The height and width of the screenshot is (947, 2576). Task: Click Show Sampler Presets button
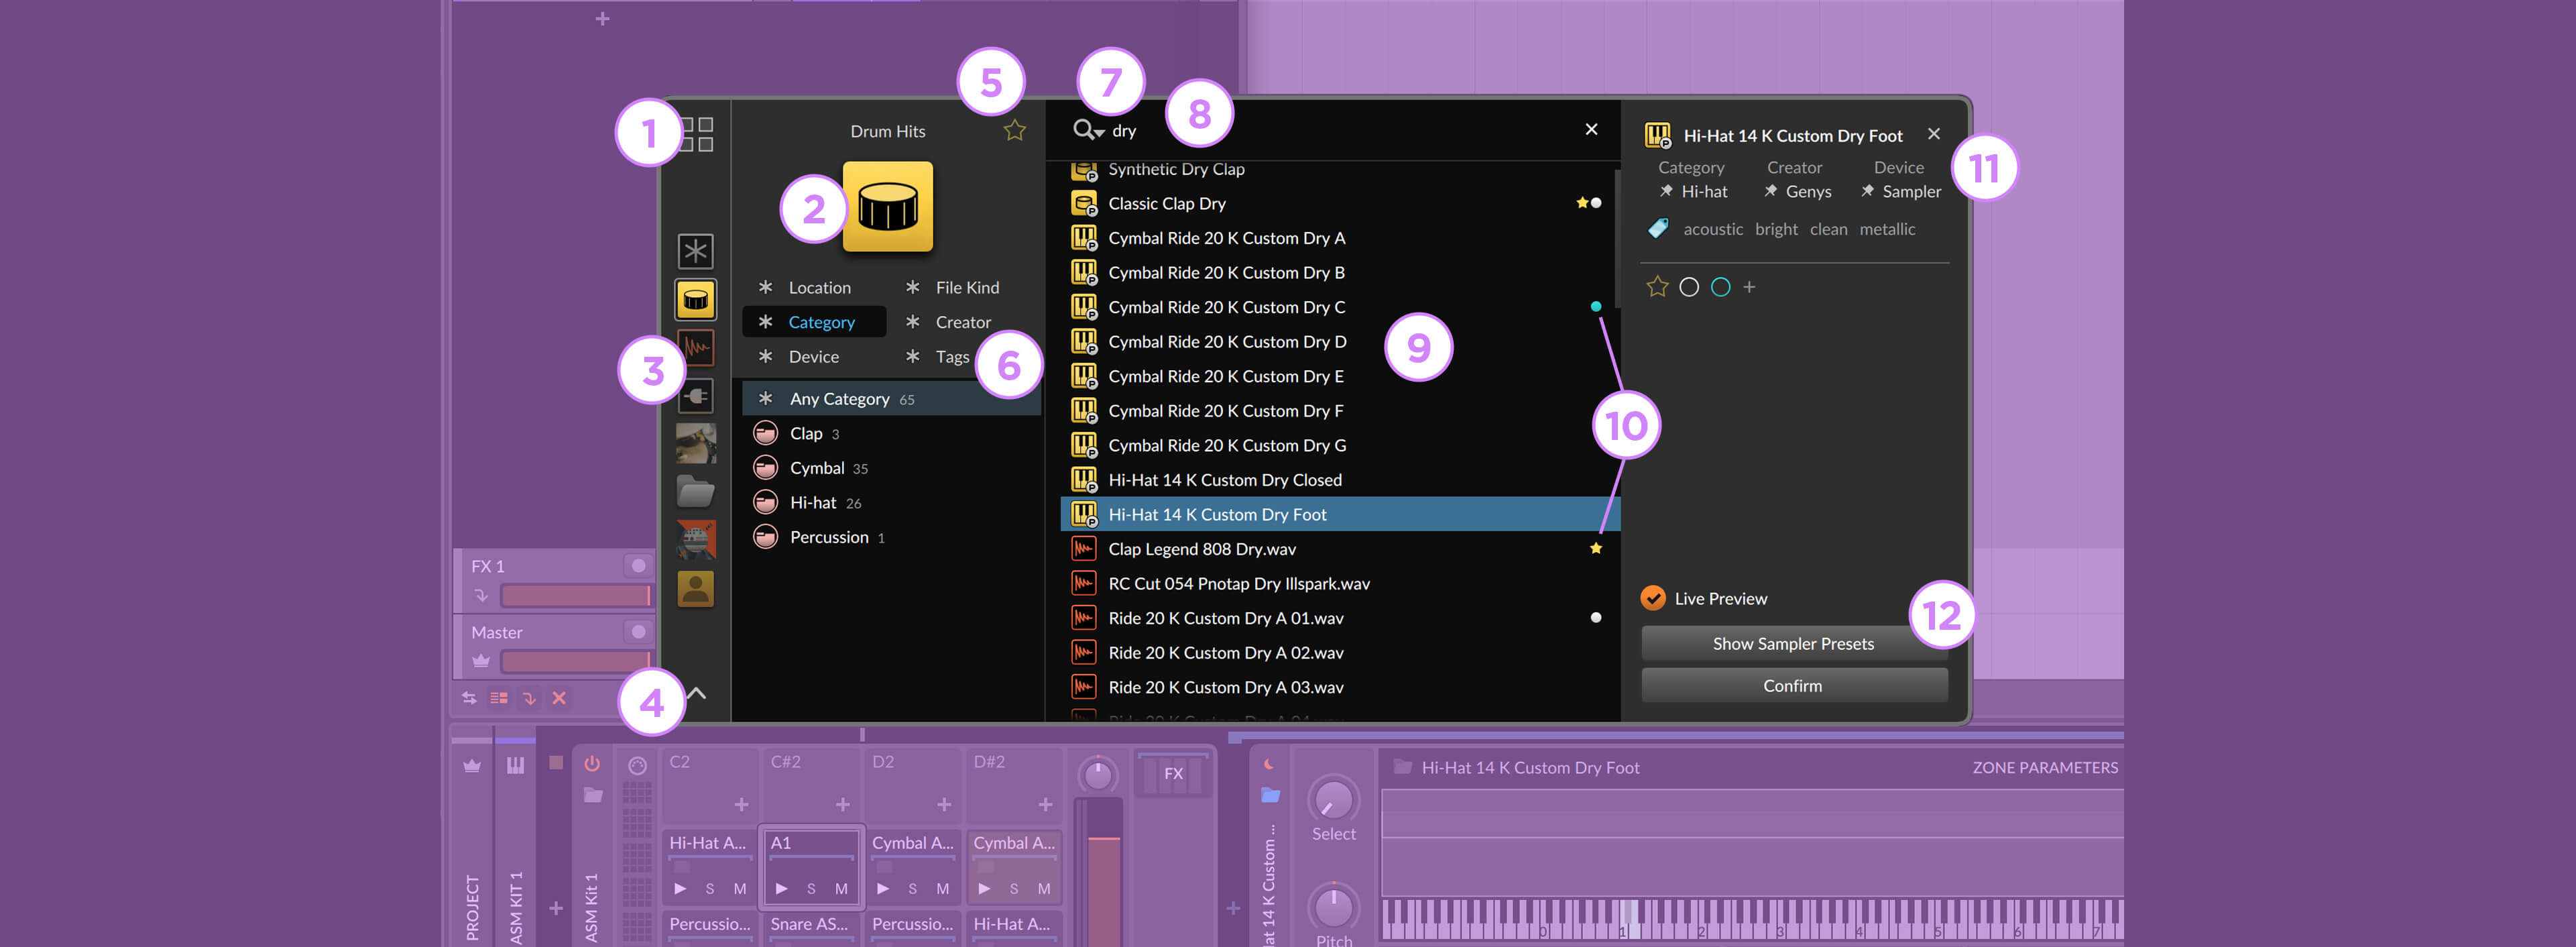(x=1794, y=641)
